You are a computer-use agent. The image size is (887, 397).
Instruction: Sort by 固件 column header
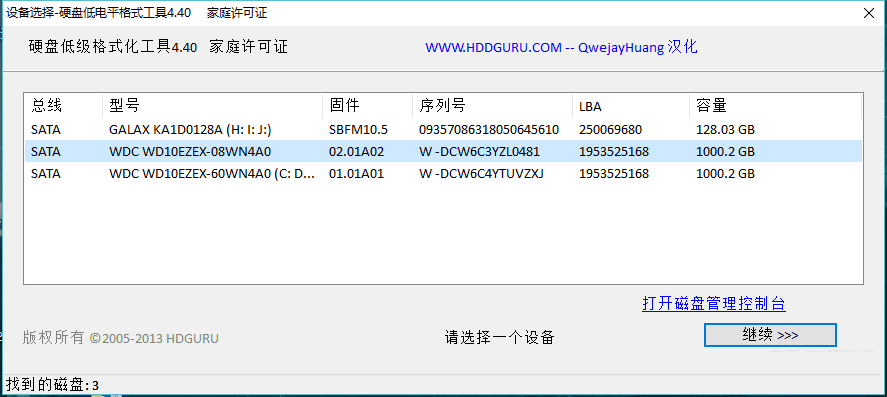point(368,105)
